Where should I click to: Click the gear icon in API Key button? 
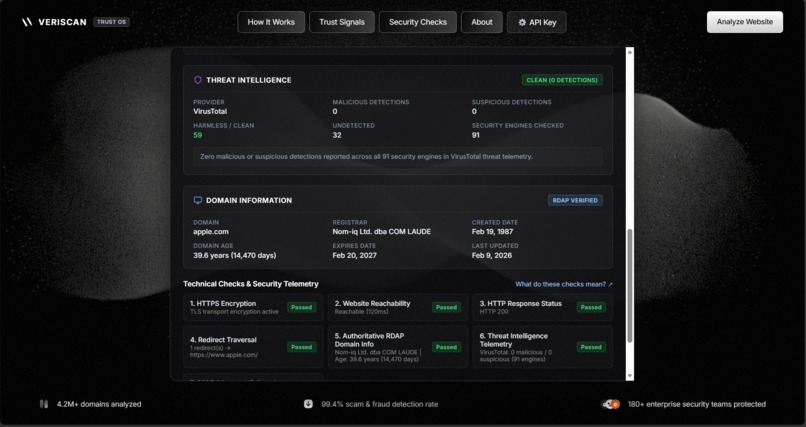pyautogui.click(x=522, y=23)
